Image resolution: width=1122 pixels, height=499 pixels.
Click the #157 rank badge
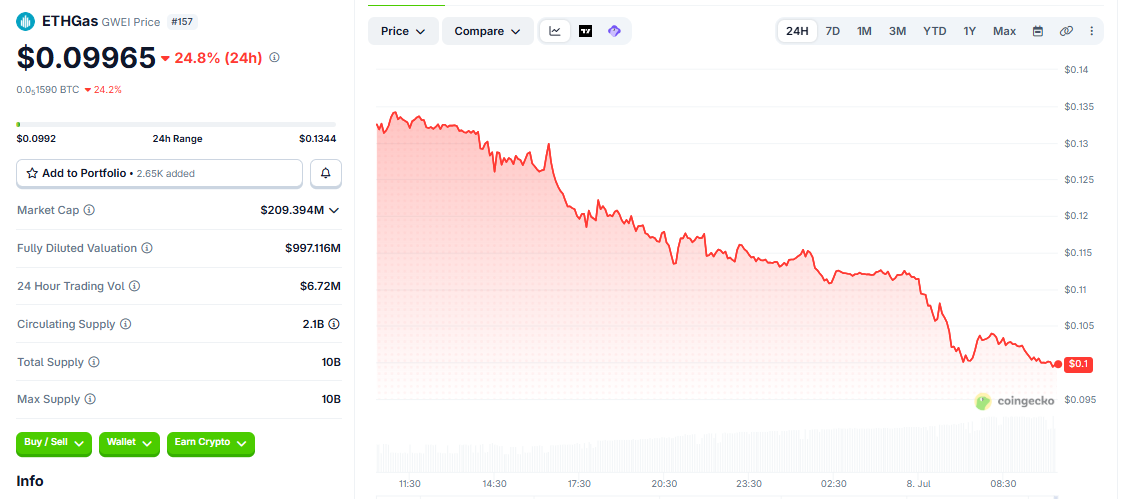182,22
